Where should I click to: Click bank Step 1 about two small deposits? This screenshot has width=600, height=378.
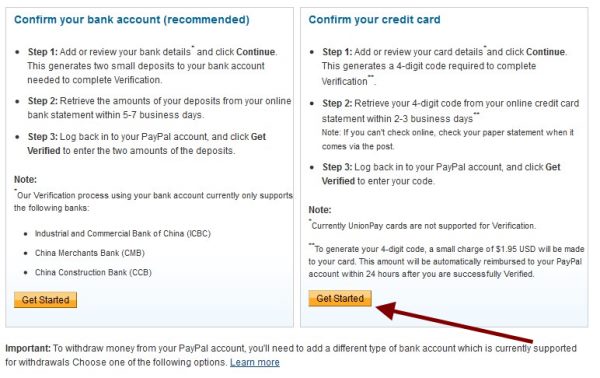click(152, 66)
